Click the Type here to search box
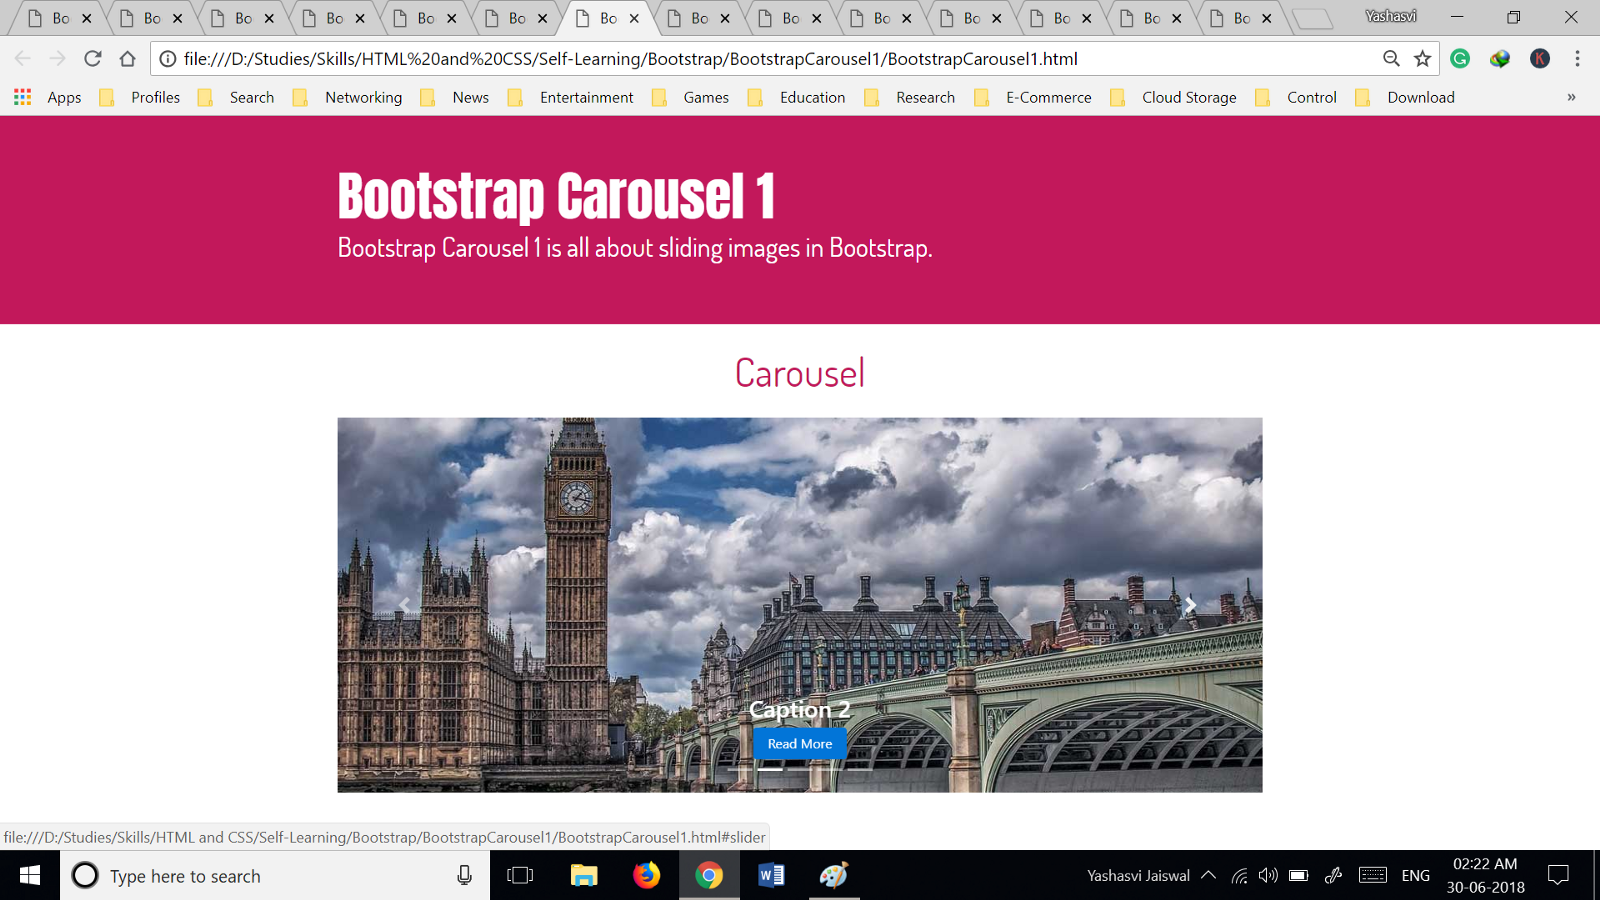Screen dimensions: 1600x900 (275, 876)
